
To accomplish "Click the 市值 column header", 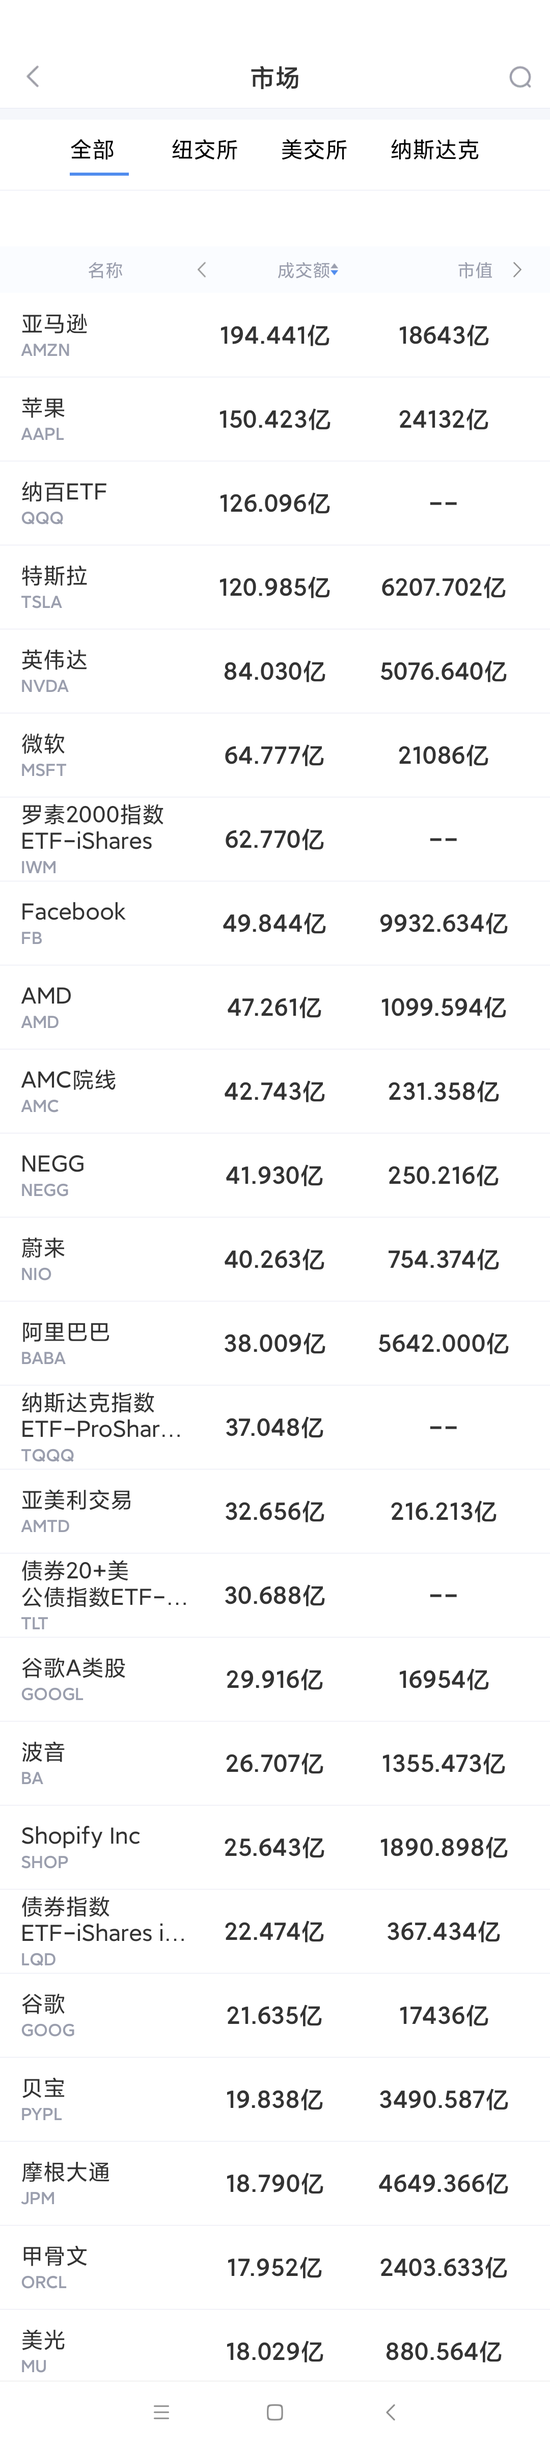I will click(x=475, y=270).
